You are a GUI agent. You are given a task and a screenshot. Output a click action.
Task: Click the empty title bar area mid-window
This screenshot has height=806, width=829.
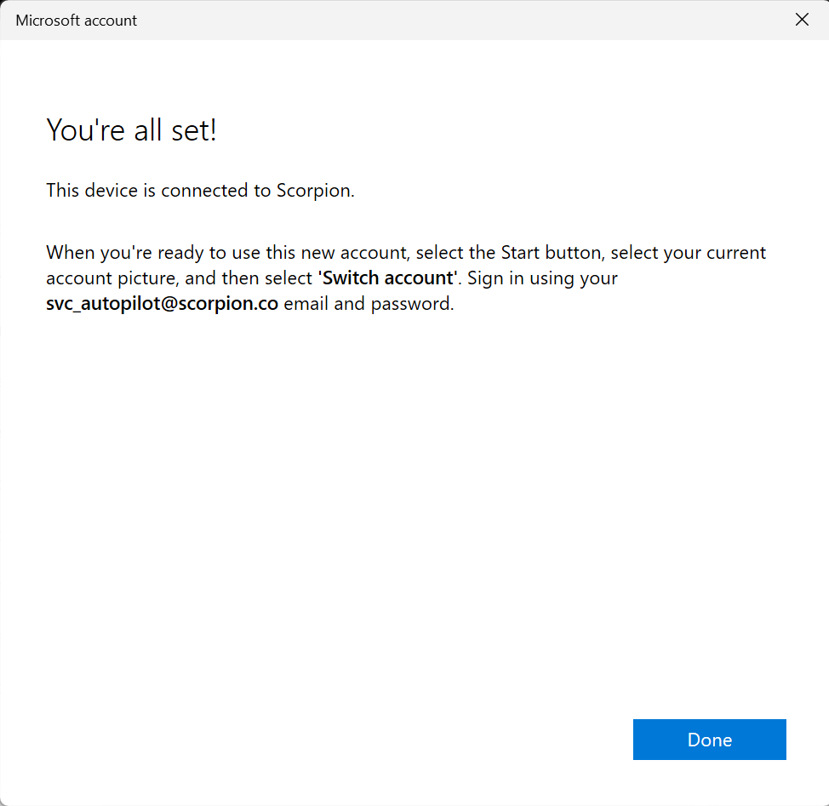click(450, 20)
